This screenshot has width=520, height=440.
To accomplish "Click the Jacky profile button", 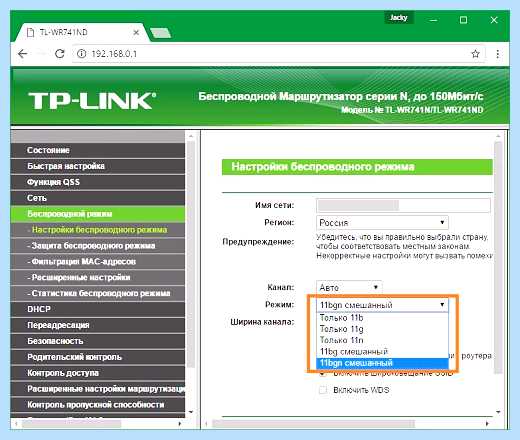I will tap(399, 18).
